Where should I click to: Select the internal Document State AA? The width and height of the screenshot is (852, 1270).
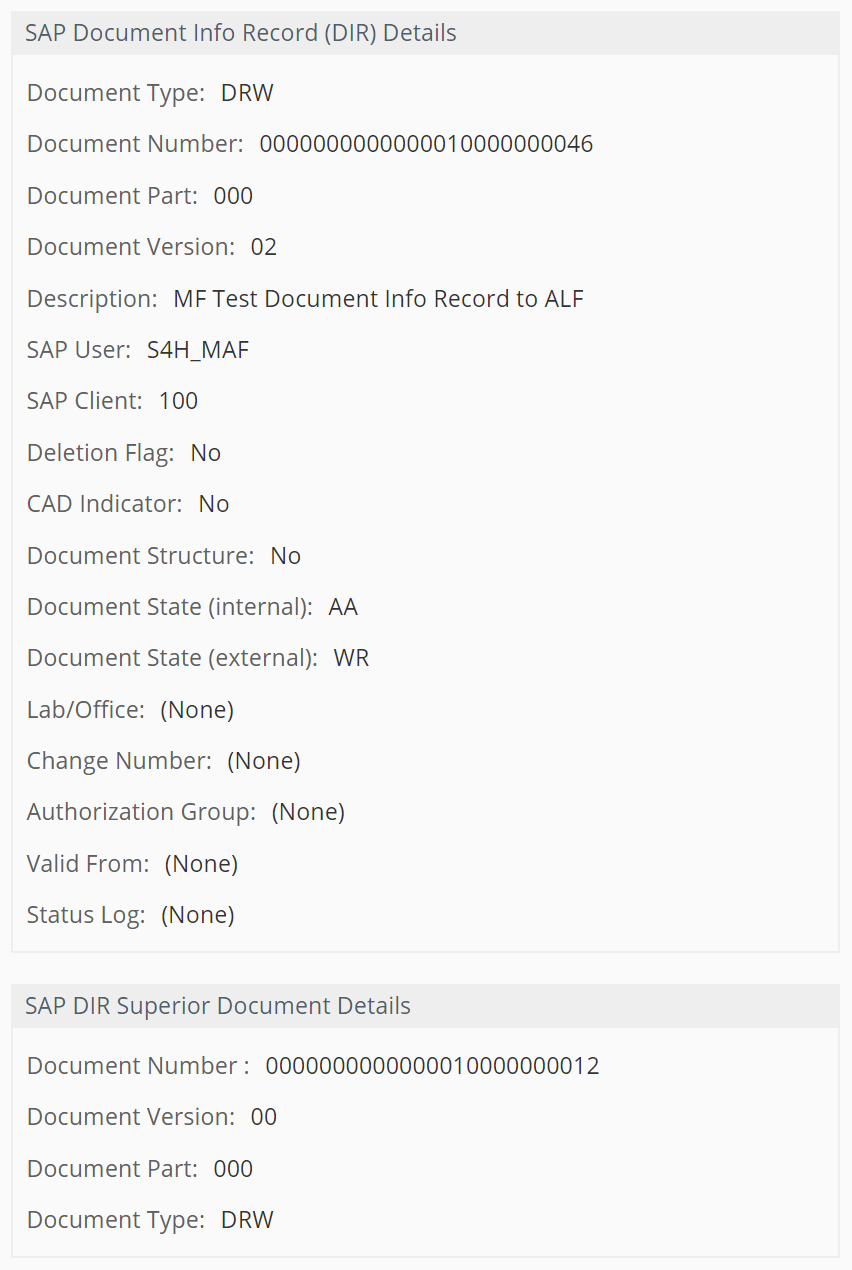342,606
